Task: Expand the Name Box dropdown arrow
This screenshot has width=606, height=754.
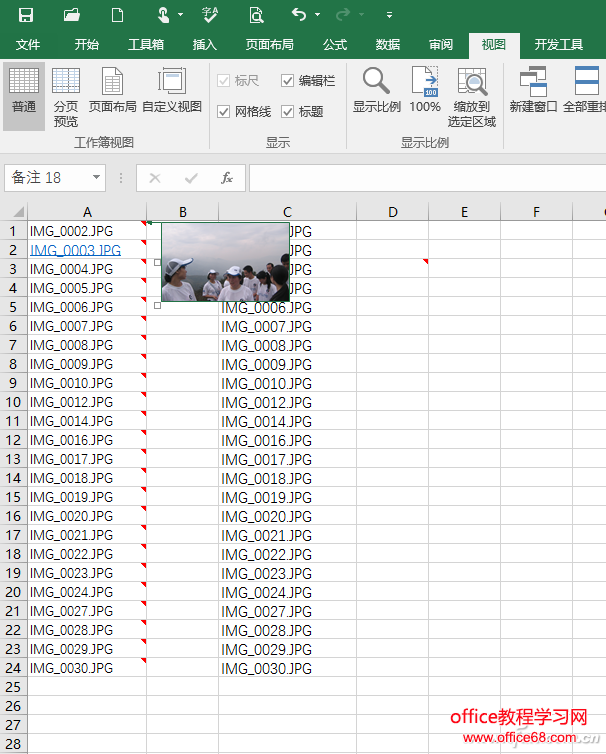Action: coord(96,178)
